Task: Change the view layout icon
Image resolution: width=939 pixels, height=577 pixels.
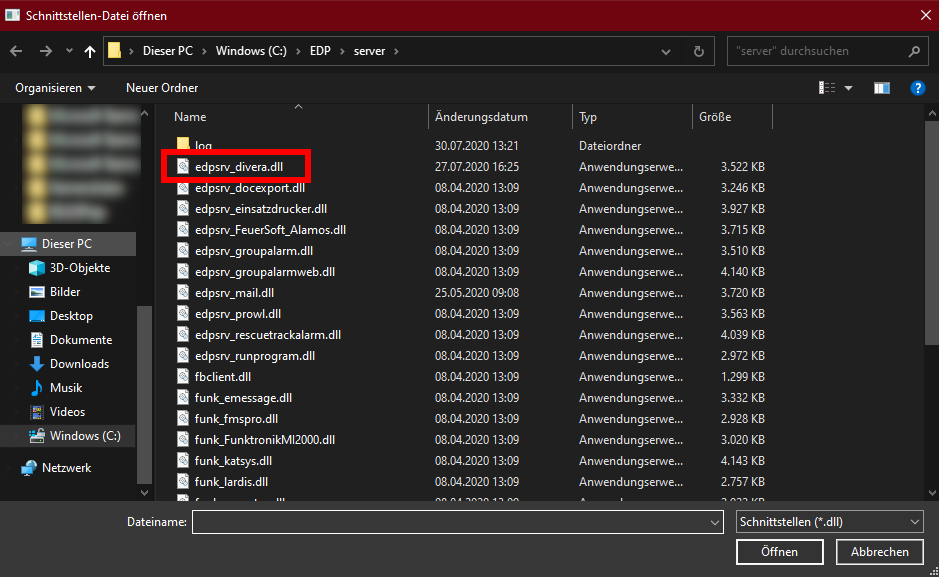Action: click(827, 88)
